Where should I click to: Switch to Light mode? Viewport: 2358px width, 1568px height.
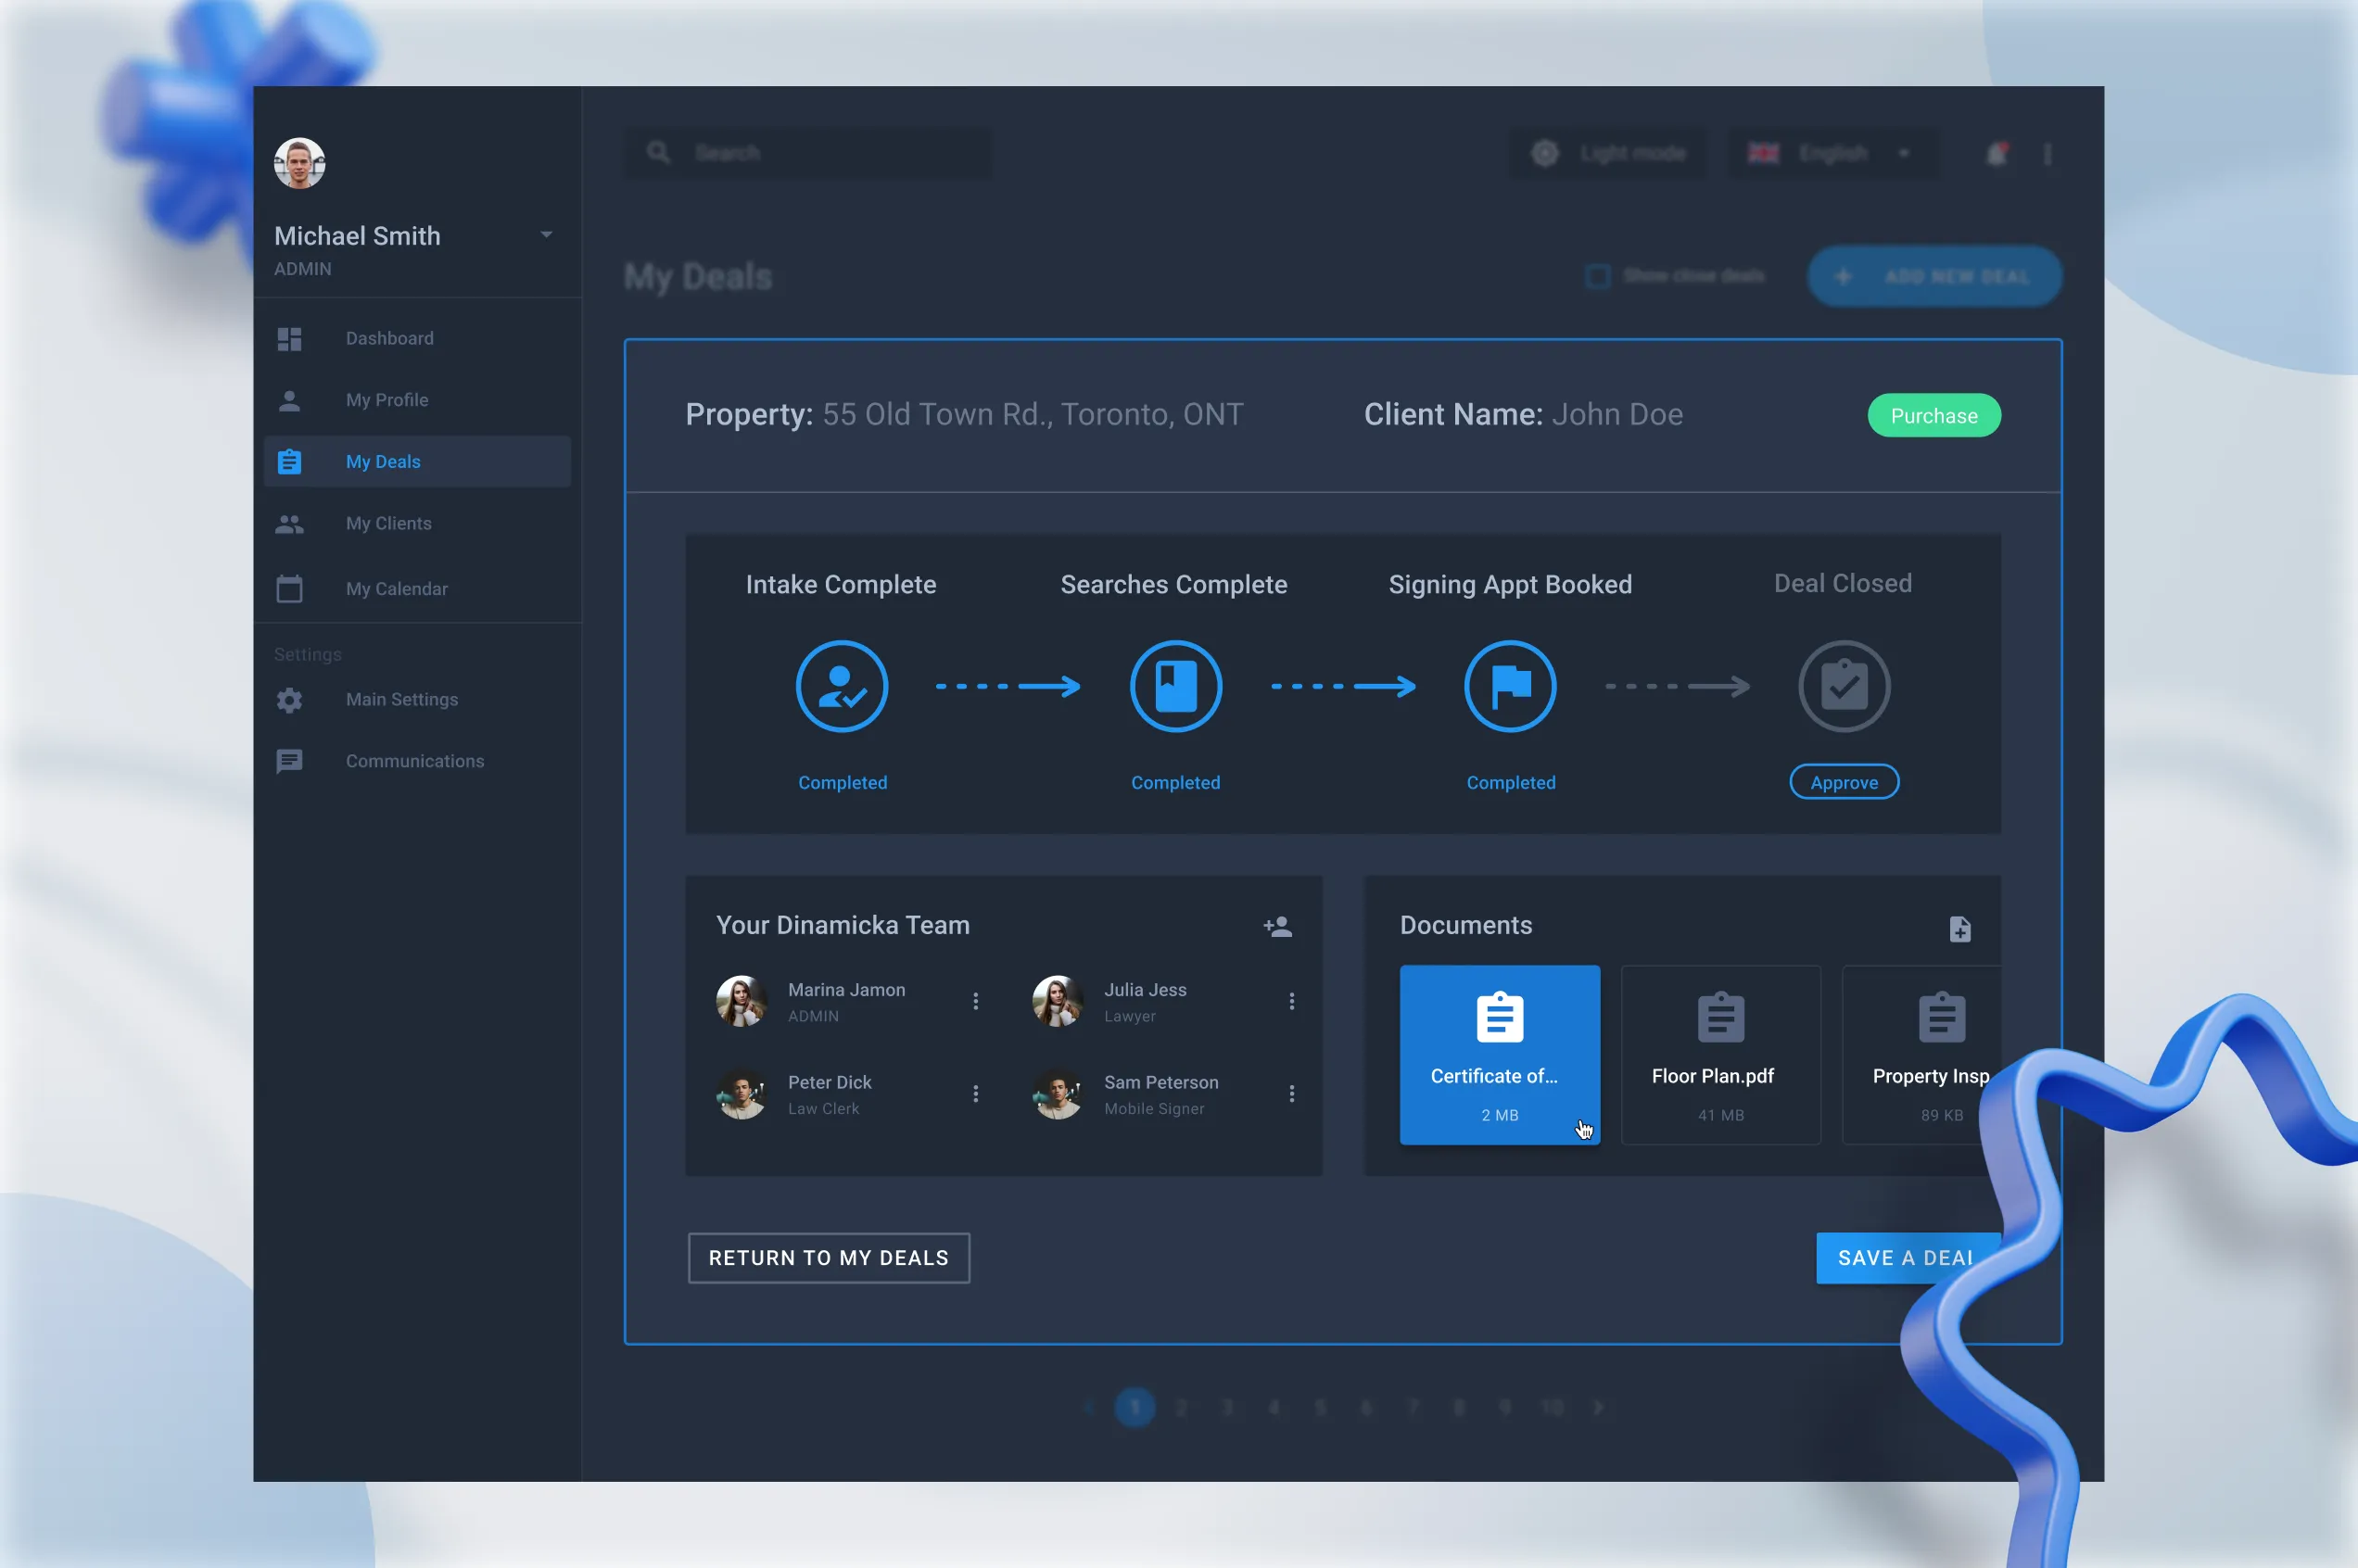coord(1608,154)
